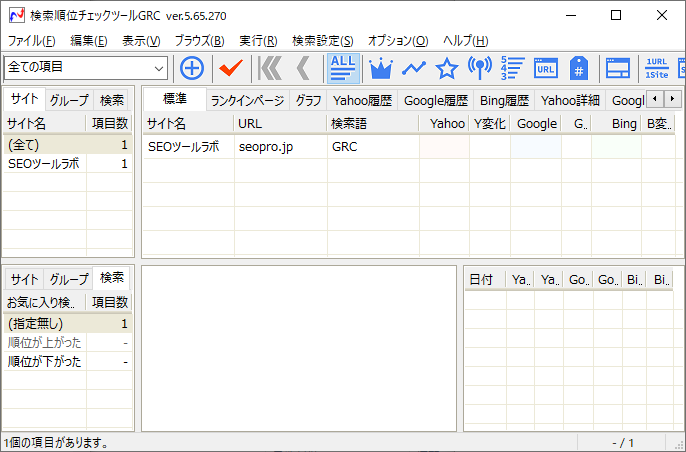The height and width of the screenshot is (452, 686).
Task: Click the star favorites icon
Action: (447, 69)
